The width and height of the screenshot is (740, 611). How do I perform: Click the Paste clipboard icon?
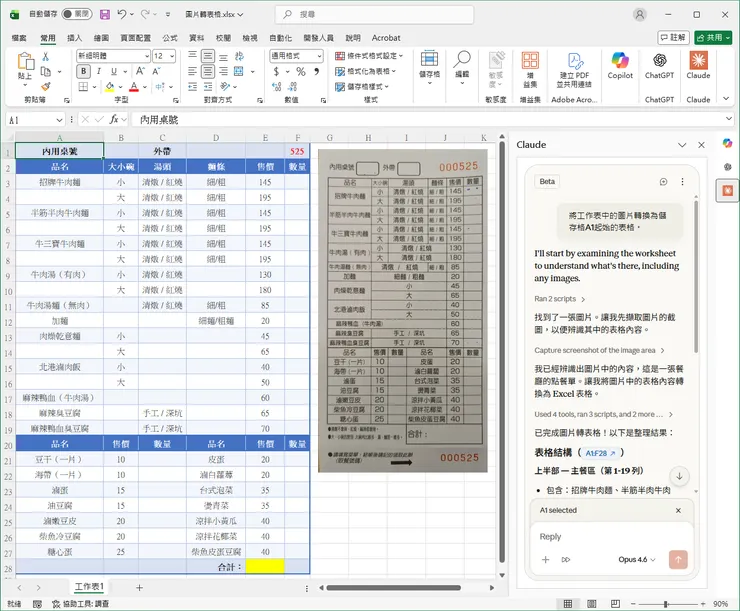tap(25, 62)
